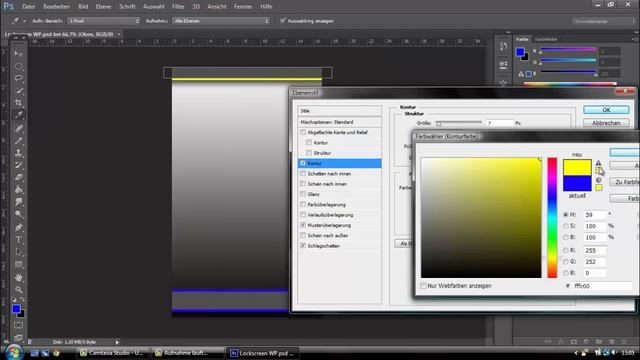Click the hue spectrum slider
This screenshot has height=360, width=640.
(552, 218)
